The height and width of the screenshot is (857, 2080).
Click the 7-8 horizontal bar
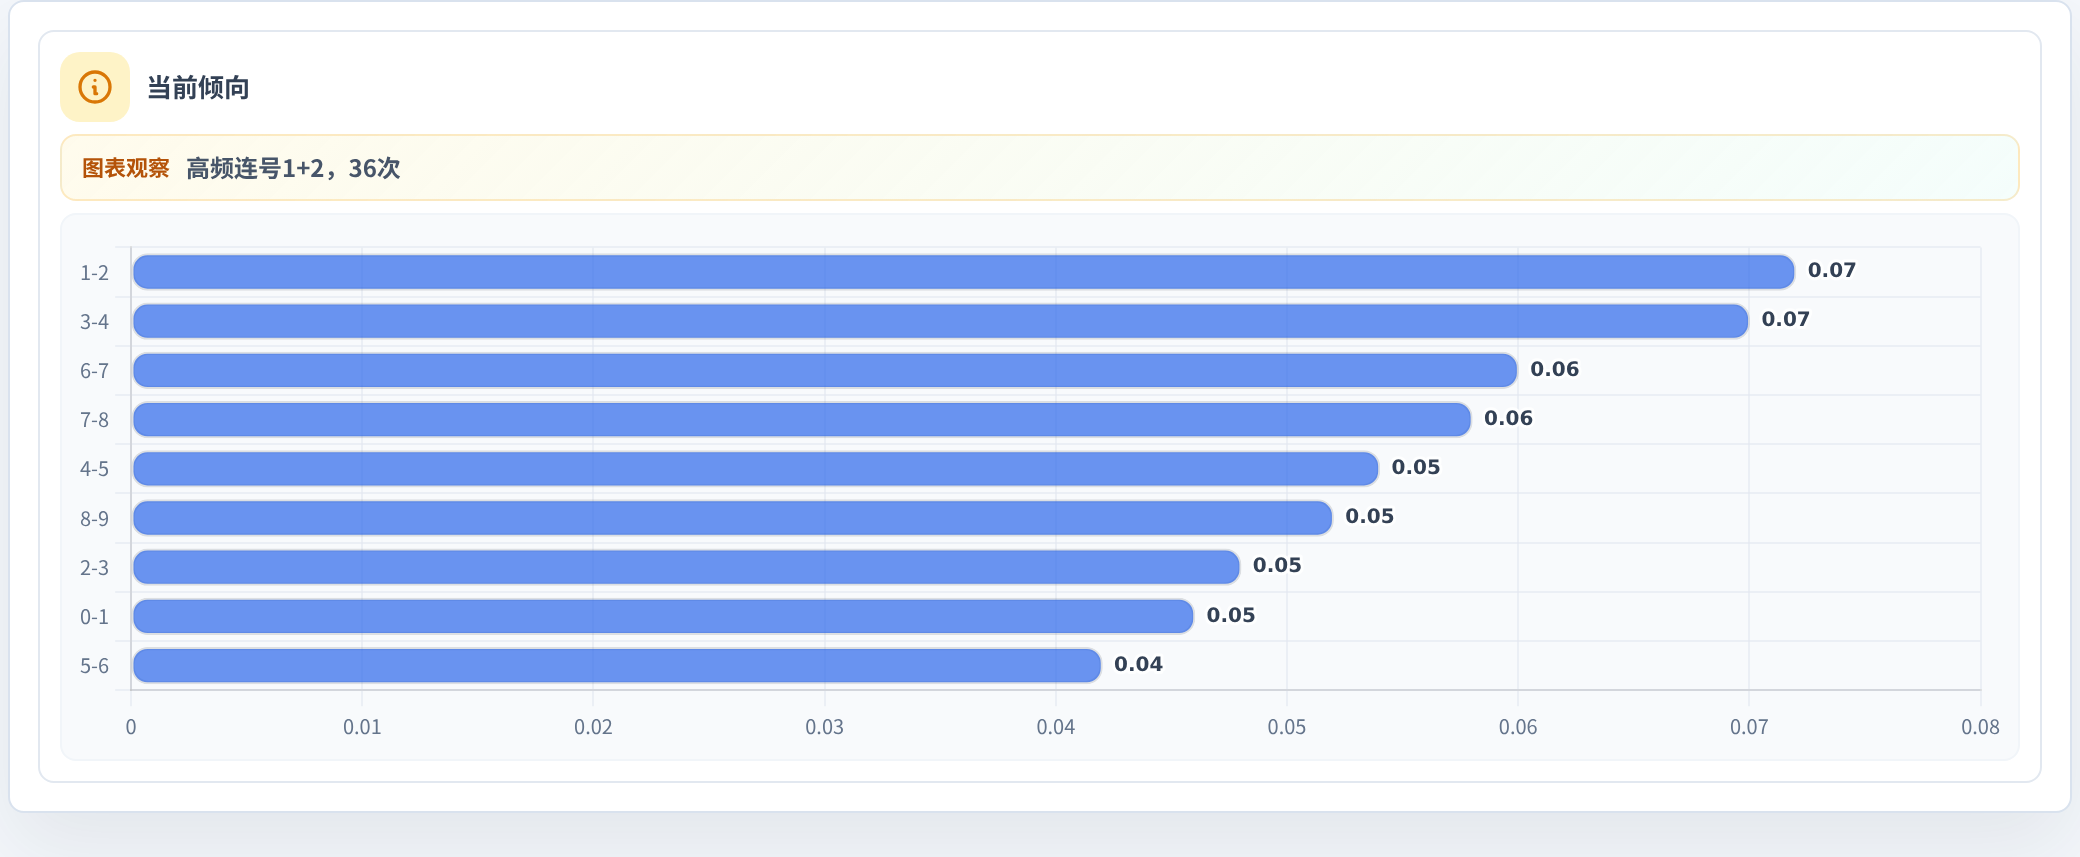point(801,419)
